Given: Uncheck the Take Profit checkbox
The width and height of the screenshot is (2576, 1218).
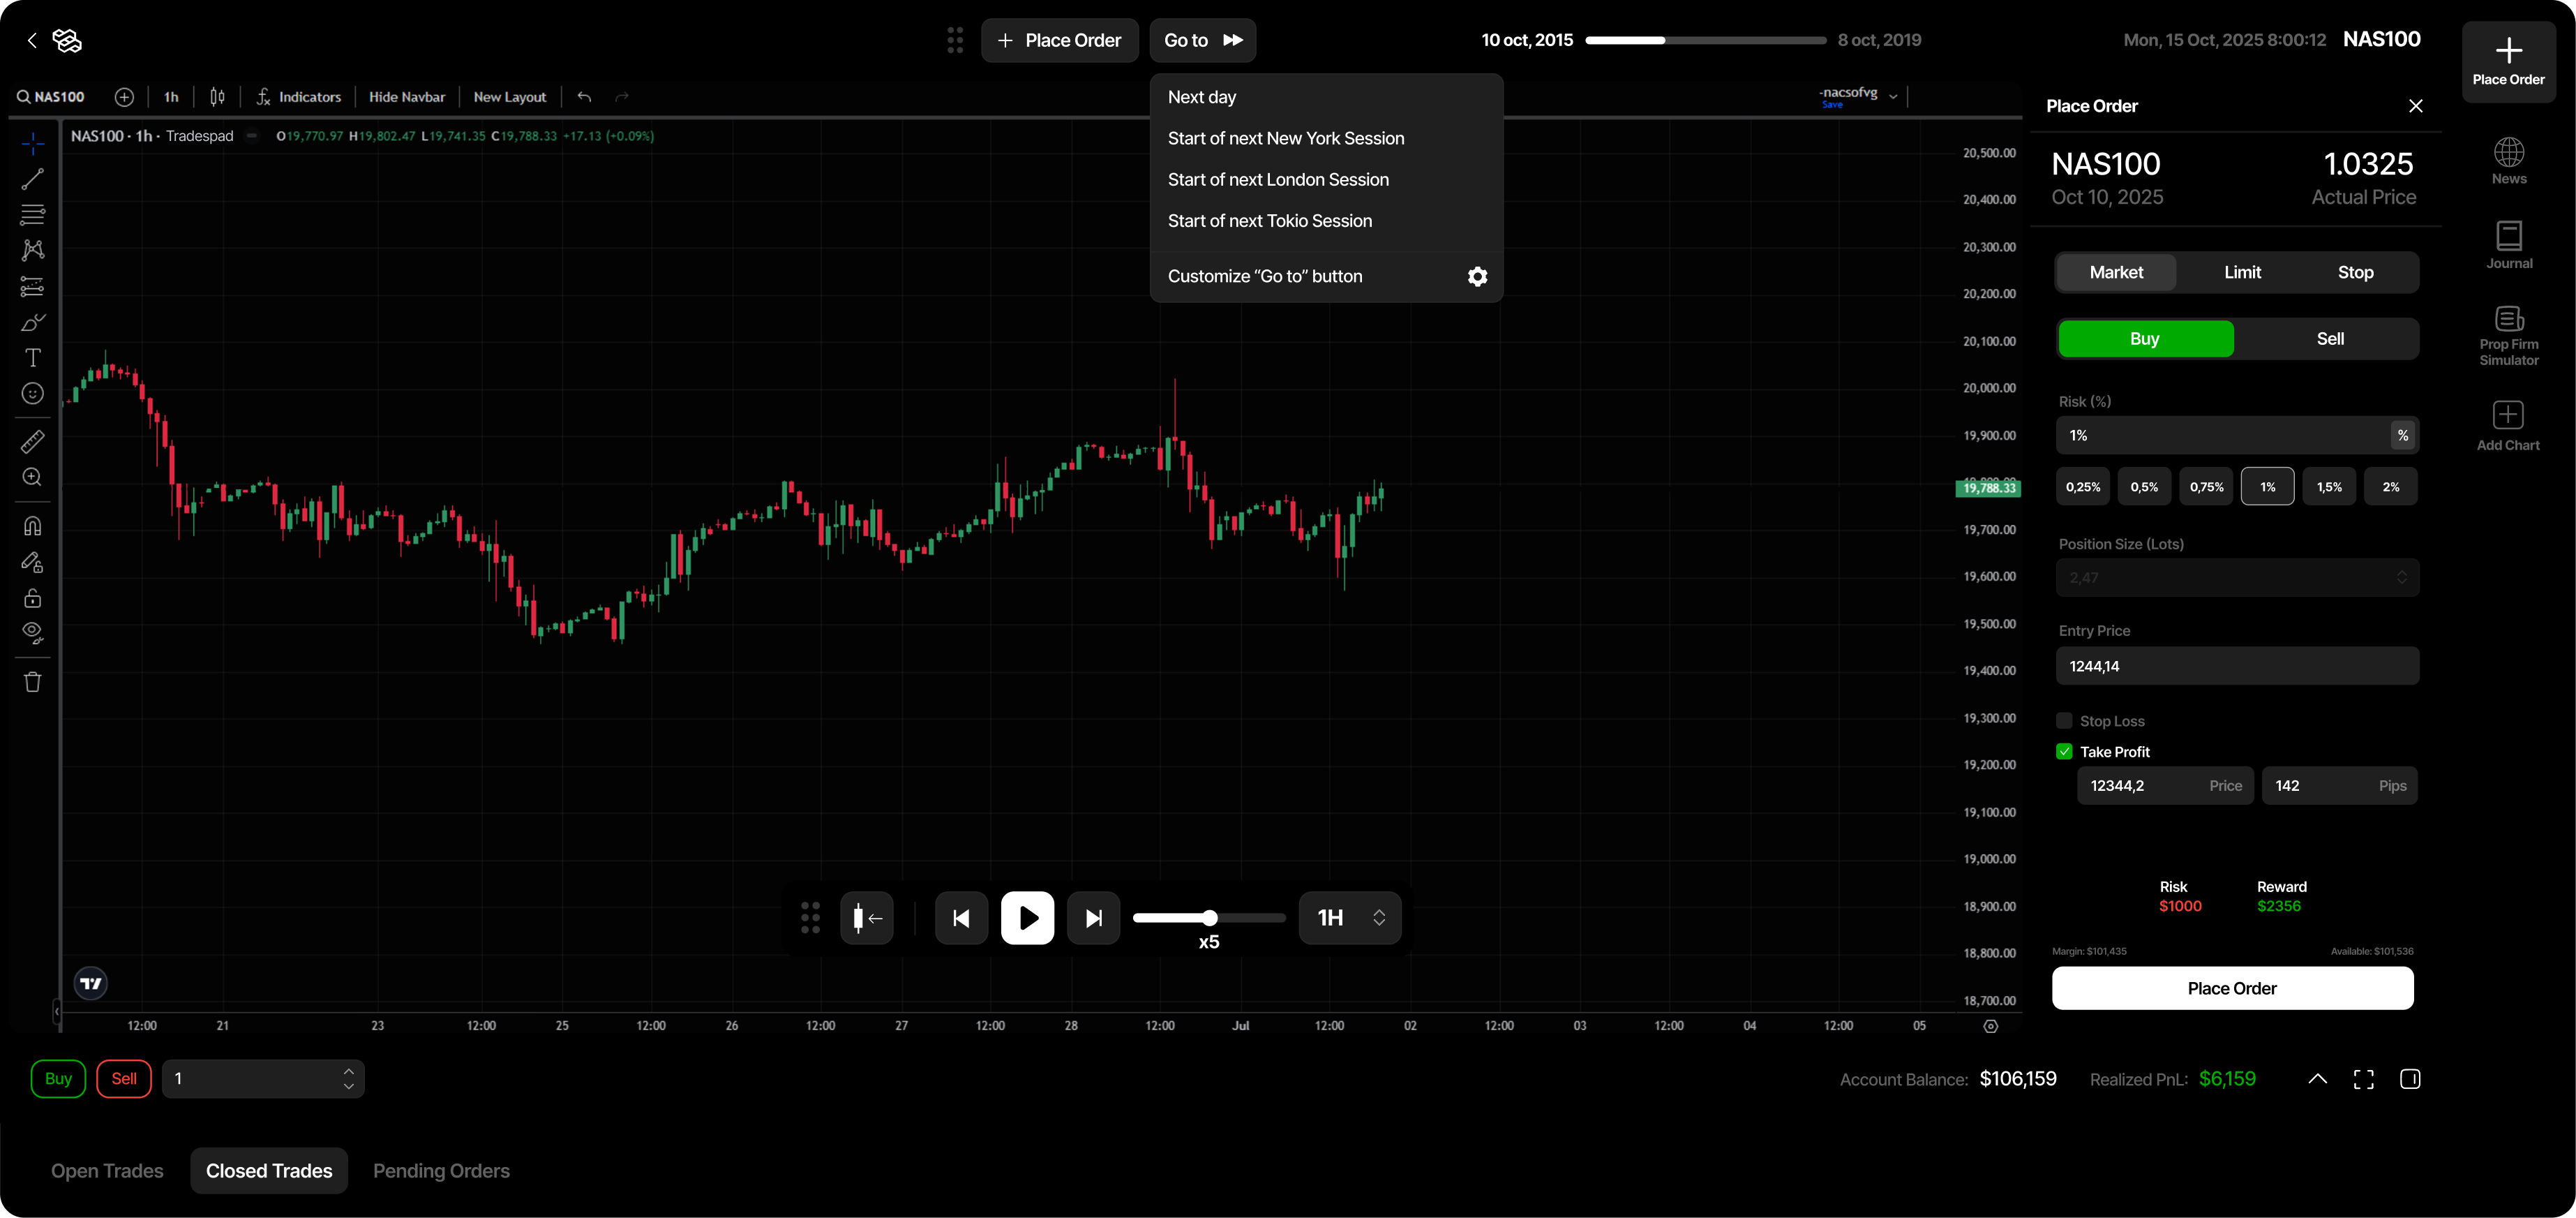Looking at the screenshot, I should coord(2064,751).
